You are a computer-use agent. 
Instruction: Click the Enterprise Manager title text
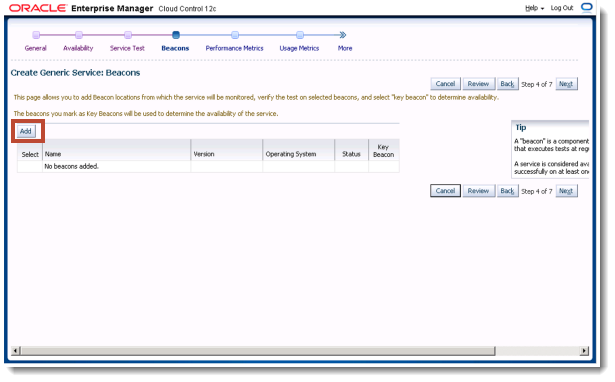112,8
